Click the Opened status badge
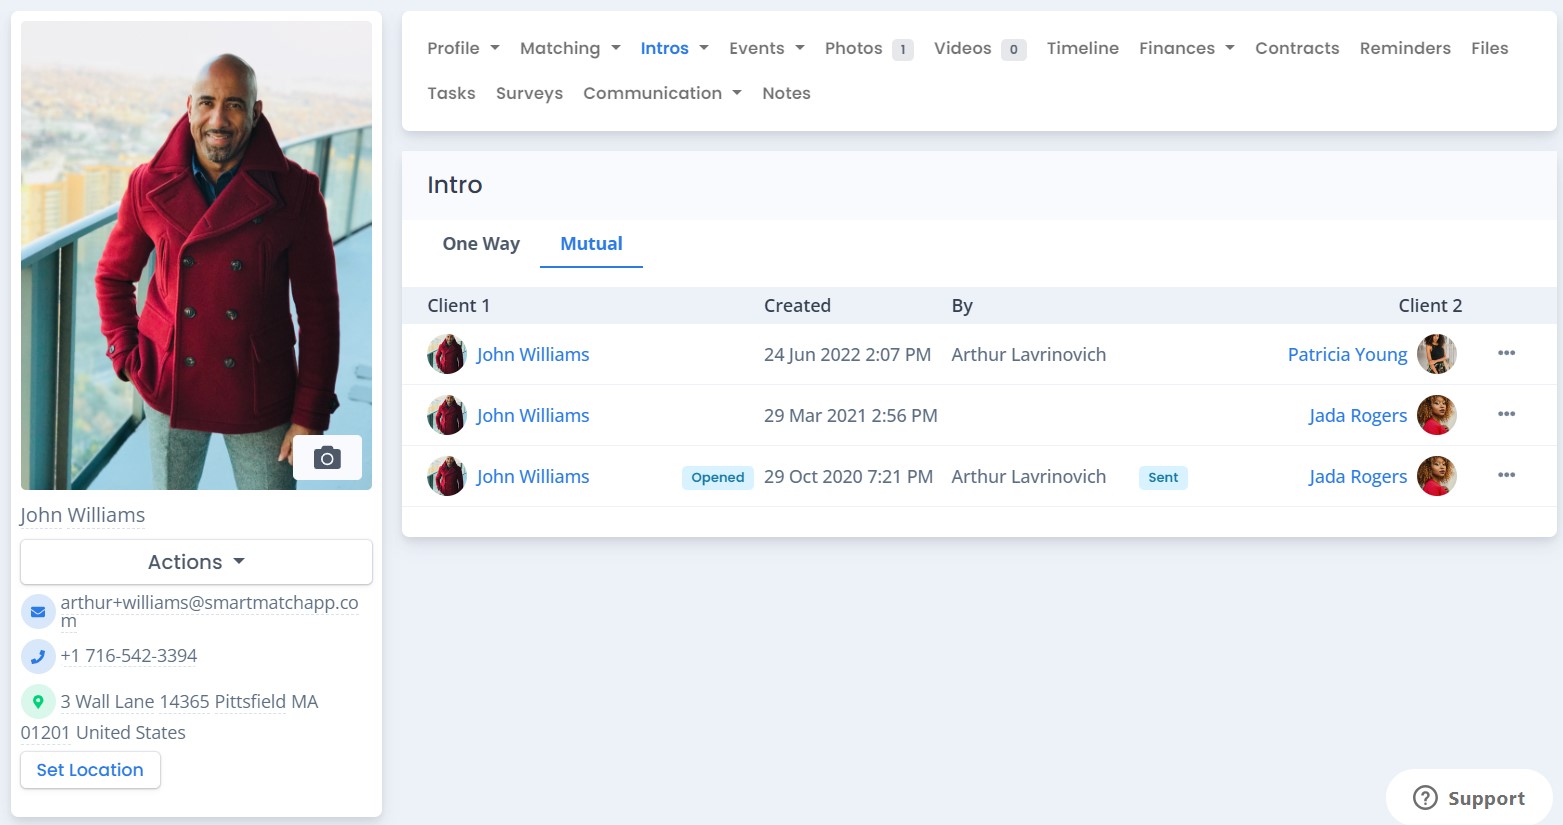 717,477
